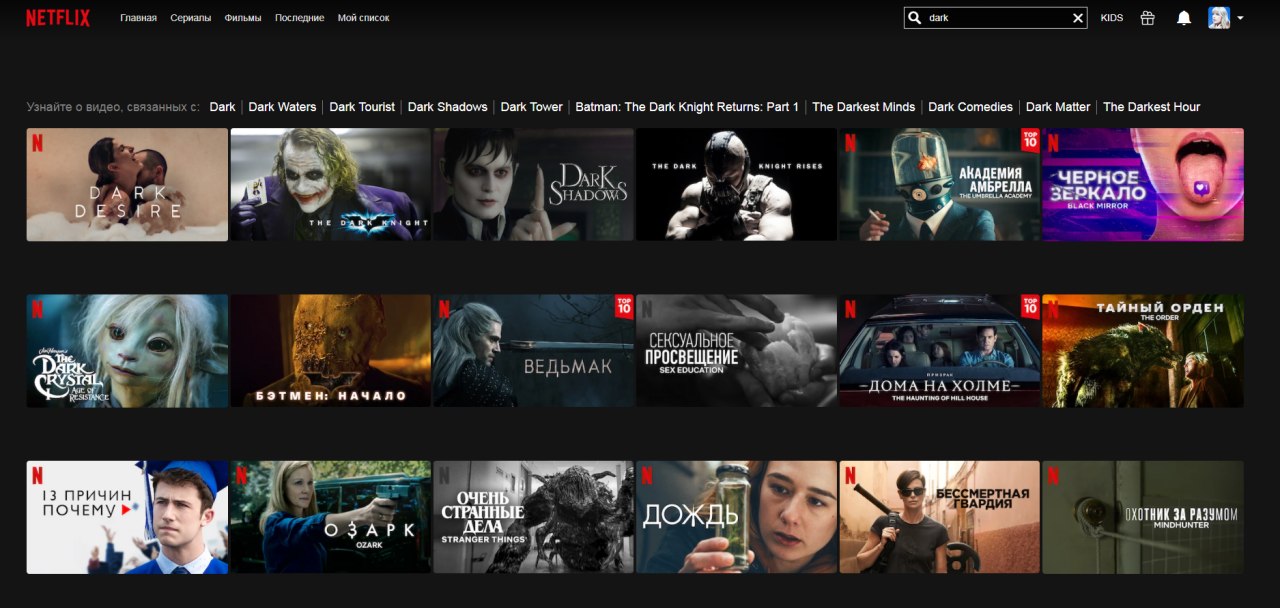
Task: Open The Dark Crystal thumbnail
Action: click(127, 350)
